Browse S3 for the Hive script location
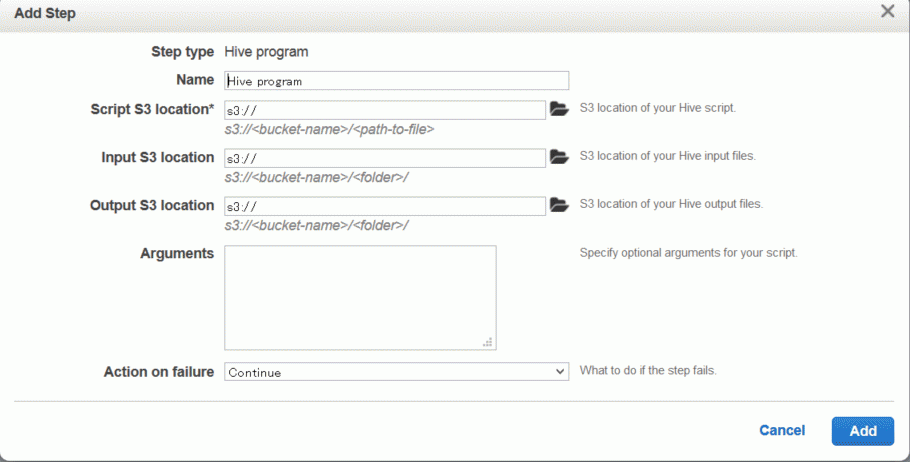910x462 pixels. point(559,109)
